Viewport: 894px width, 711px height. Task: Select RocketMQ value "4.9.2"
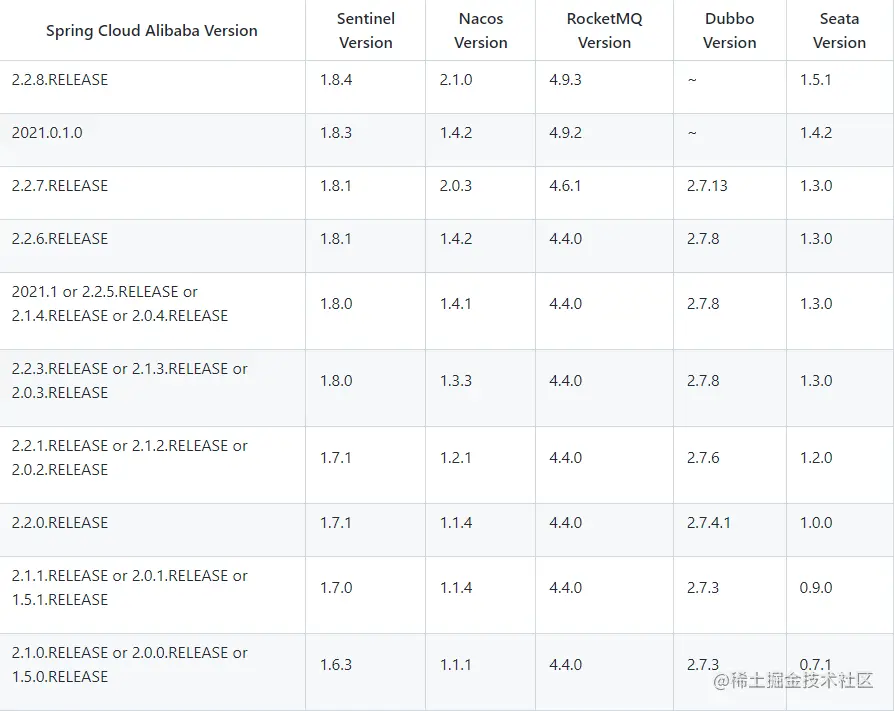pos(565,133)
